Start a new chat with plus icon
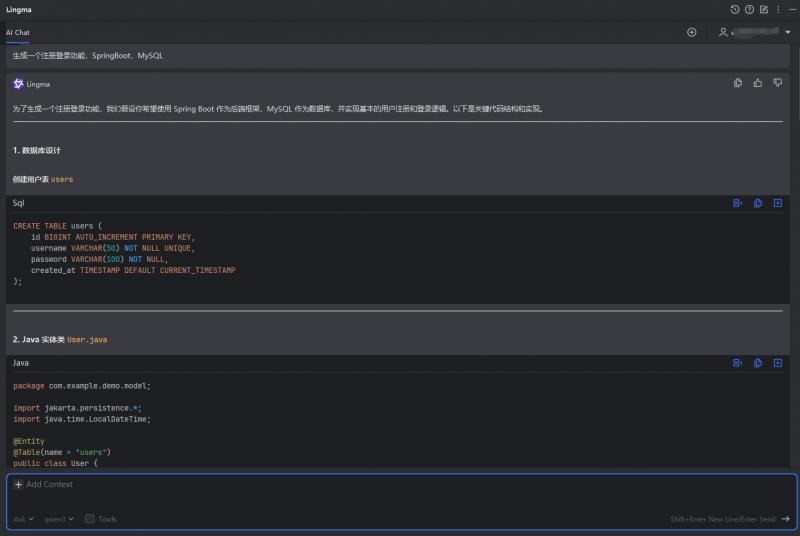 (691, 32)
